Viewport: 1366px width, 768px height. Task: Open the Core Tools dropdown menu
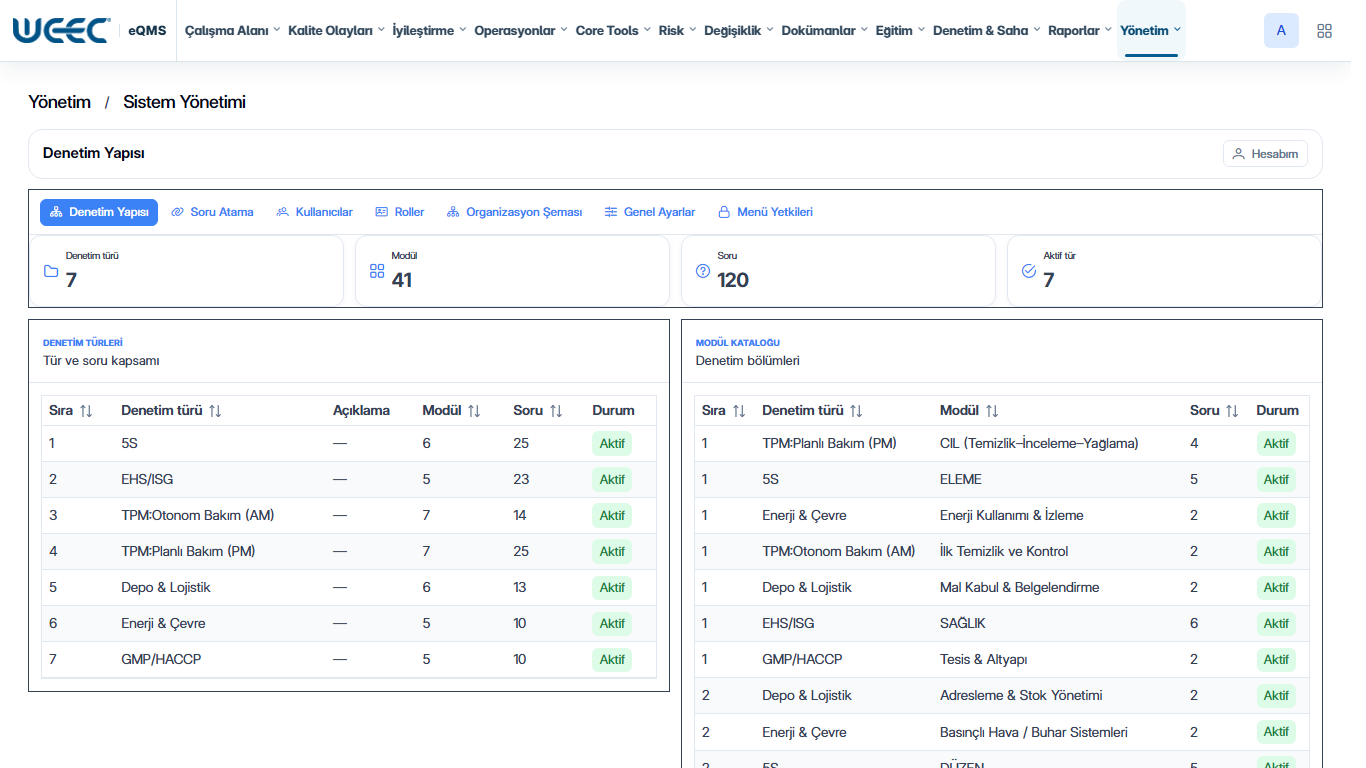pos(613,31)
